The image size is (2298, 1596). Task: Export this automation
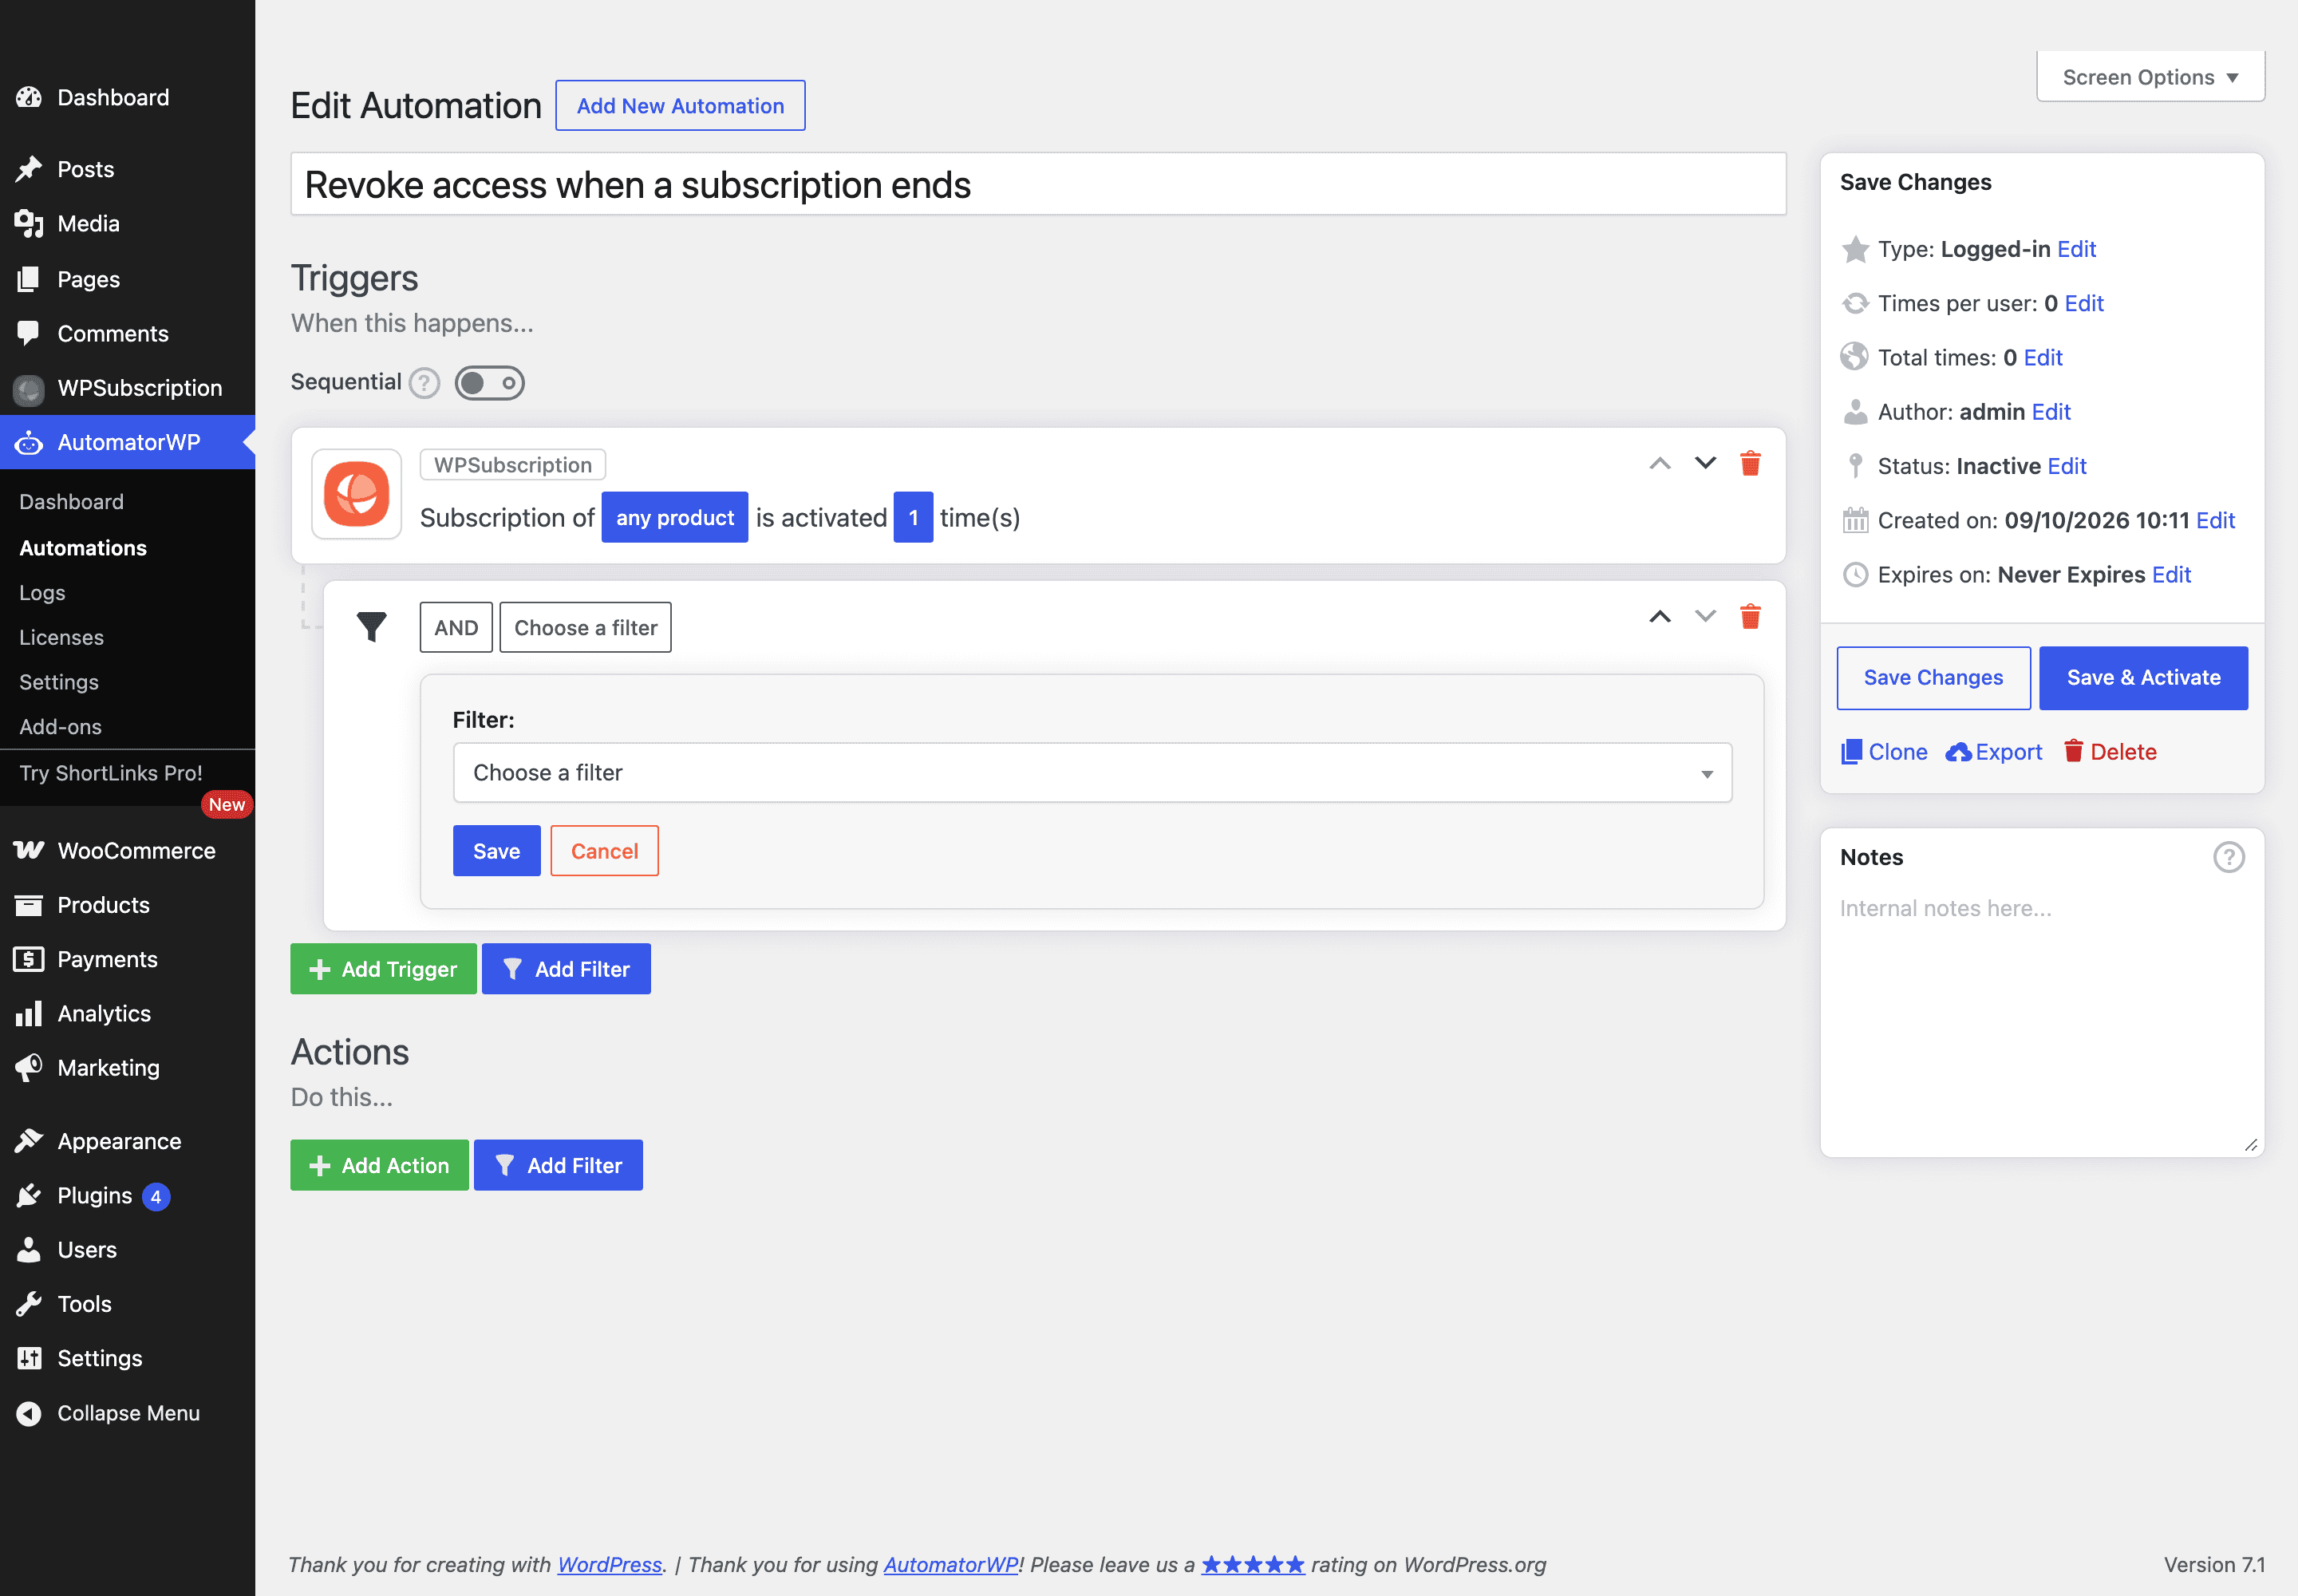[1994, 752]
